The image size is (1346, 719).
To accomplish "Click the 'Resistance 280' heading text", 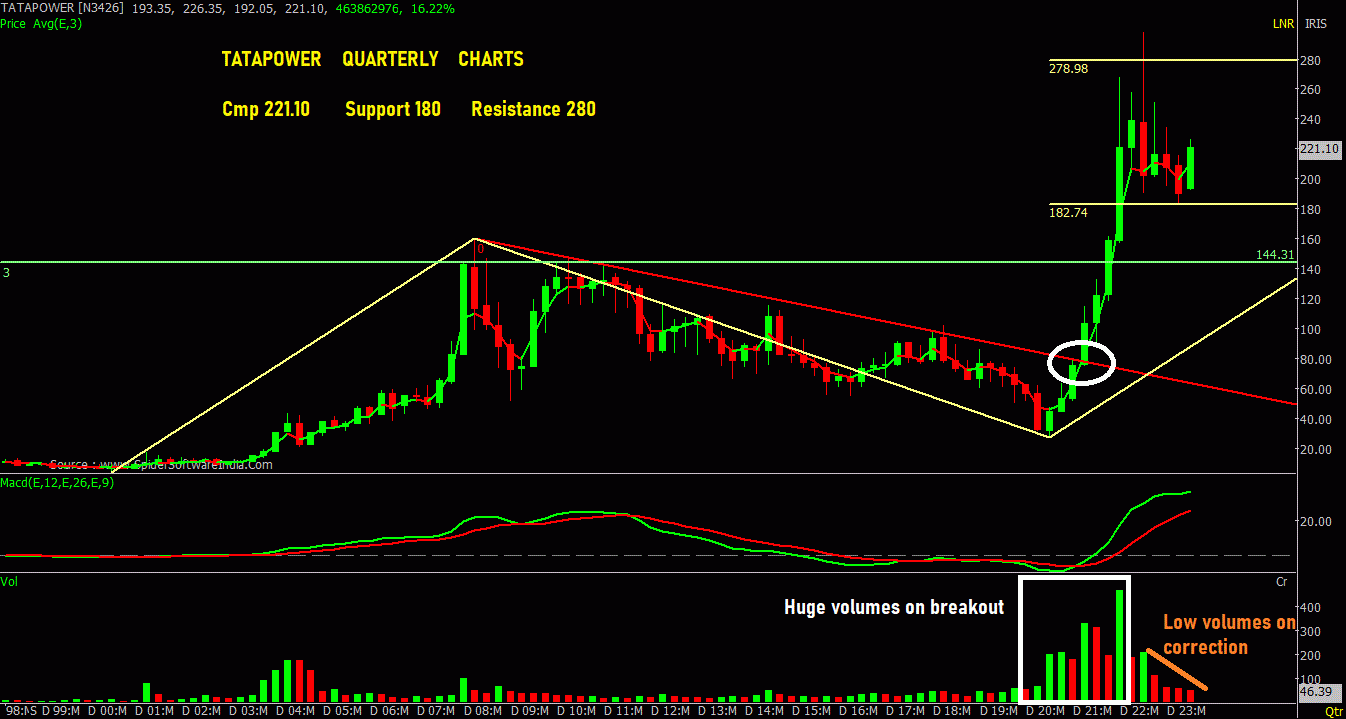I will point(533,109).
